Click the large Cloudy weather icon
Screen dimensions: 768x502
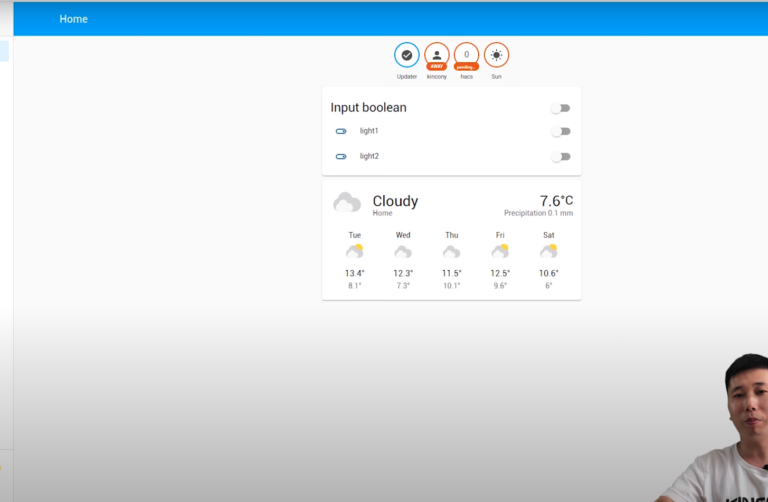click(347, 203)
